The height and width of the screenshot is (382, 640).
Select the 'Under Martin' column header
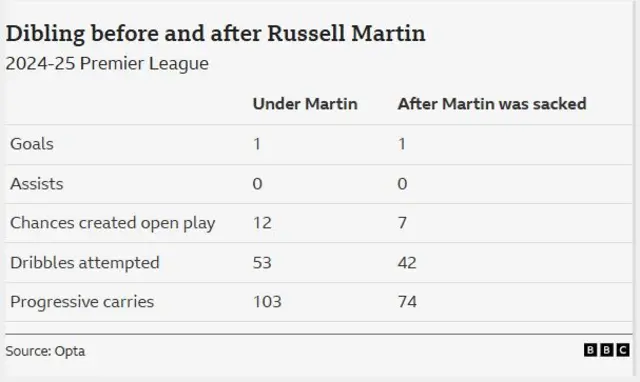click(x=305, y=104)
